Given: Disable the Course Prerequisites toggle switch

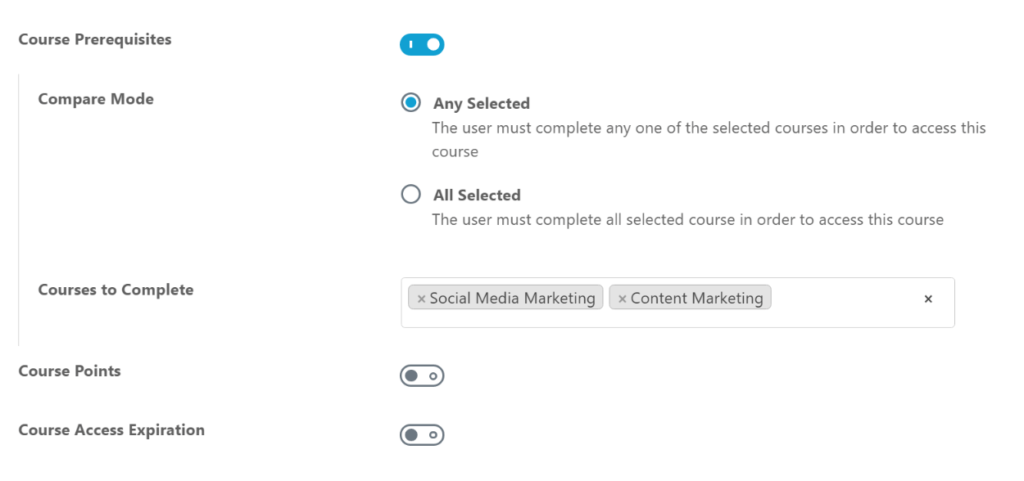Looking at the screenshot, I should coord(422,45).
